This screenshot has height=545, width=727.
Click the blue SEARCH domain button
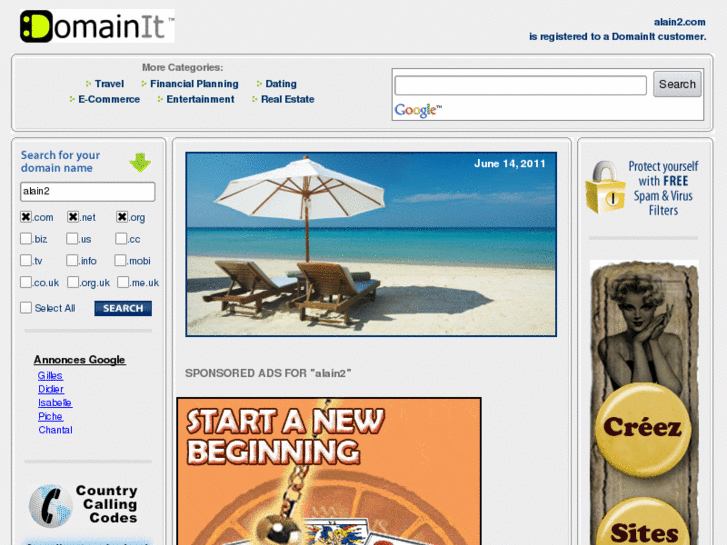pyautogui.click(x=123, y=308)
